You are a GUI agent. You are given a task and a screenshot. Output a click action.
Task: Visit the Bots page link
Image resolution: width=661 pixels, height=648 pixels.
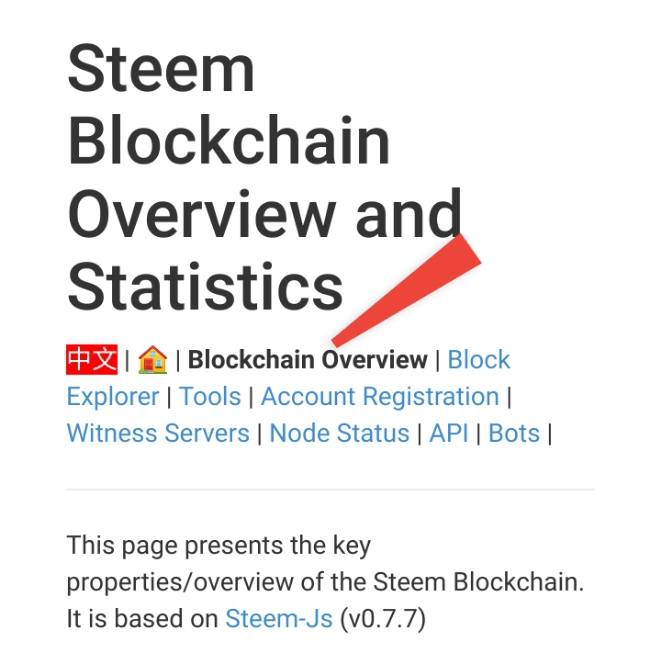coord(514,433)
